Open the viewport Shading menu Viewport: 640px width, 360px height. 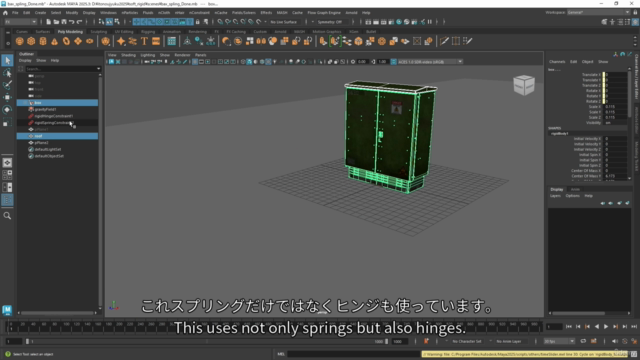coord(128,55)
